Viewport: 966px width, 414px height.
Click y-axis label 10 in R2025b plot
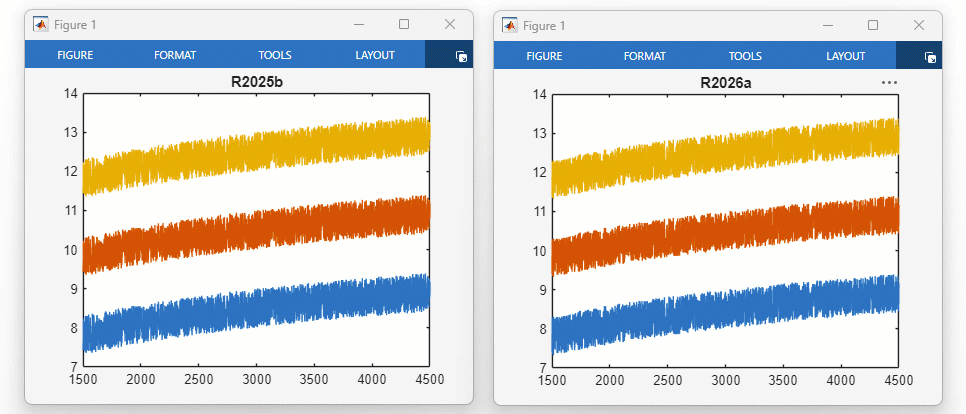click(71, 250)
